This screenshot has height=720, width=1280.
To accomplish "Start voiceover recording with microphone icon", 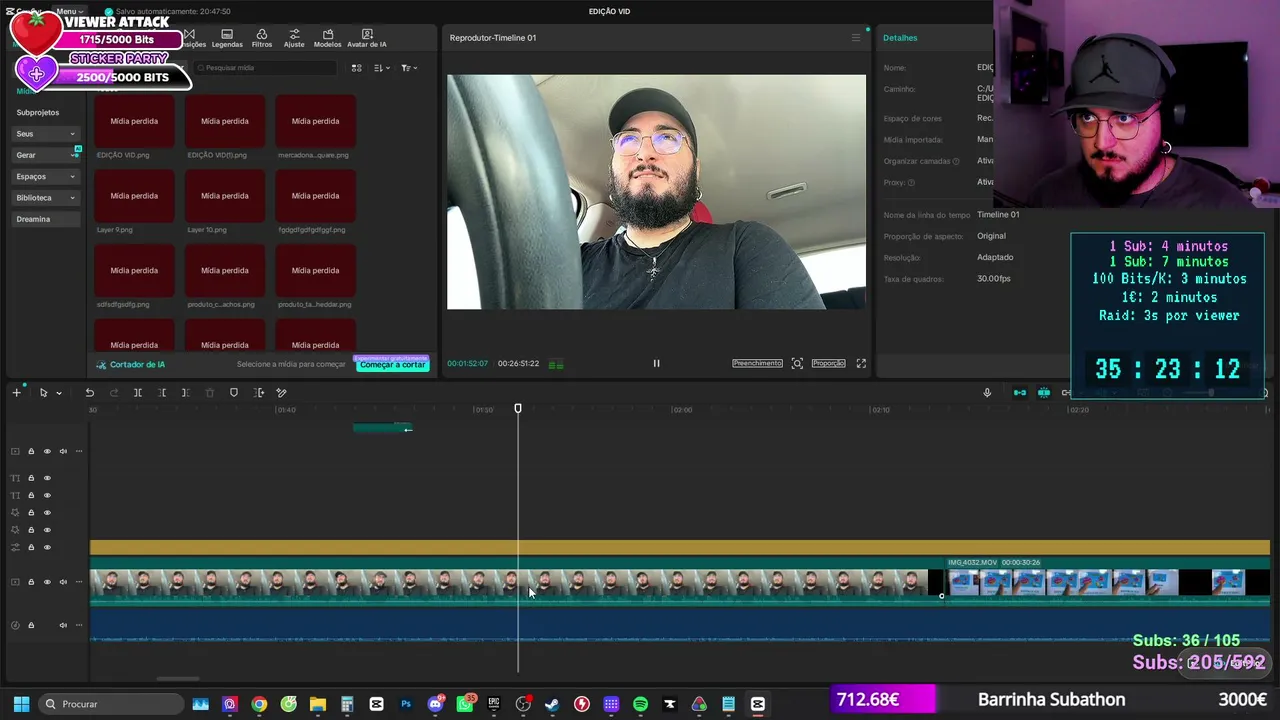I will (x=987, y=393).
